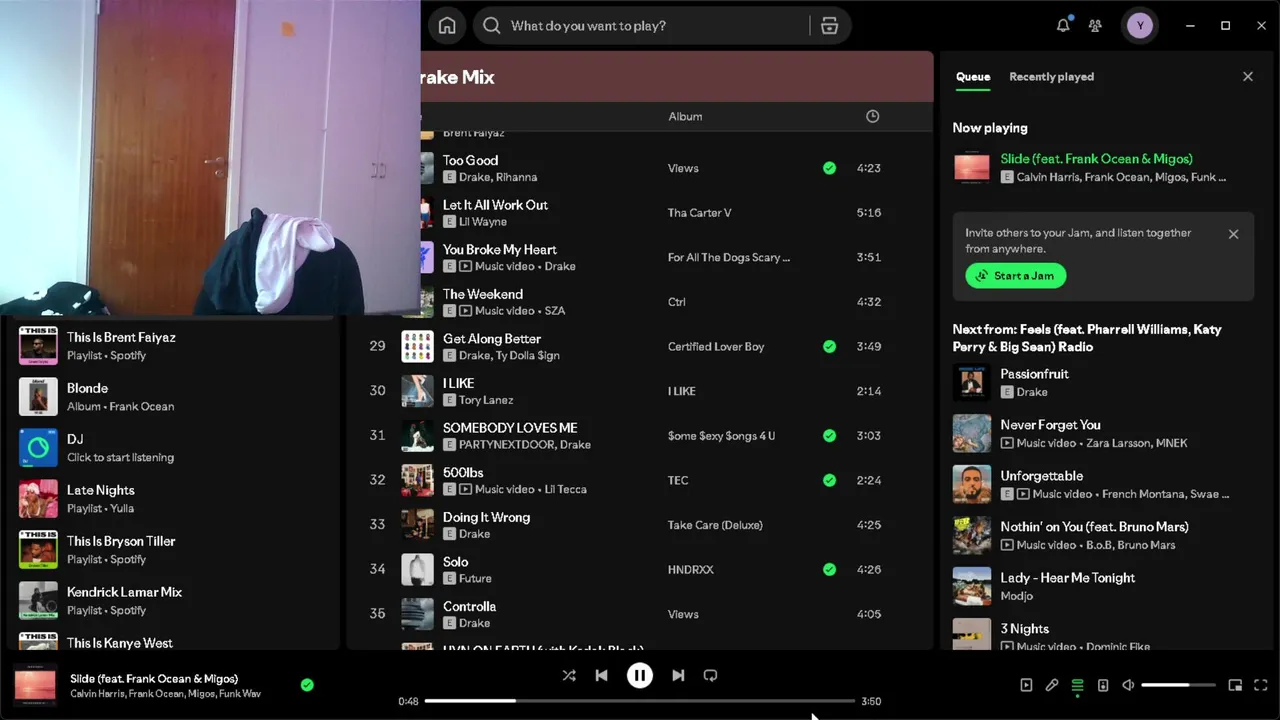Switch to the Queue tab
The image size is (1280, 720).
tap(973, 77)
